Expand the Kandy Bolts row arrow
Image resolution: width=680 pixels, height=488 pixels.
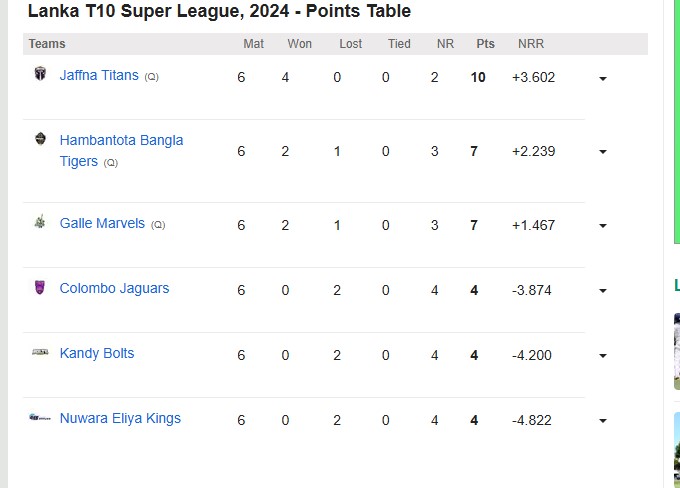tap(603, 356)
